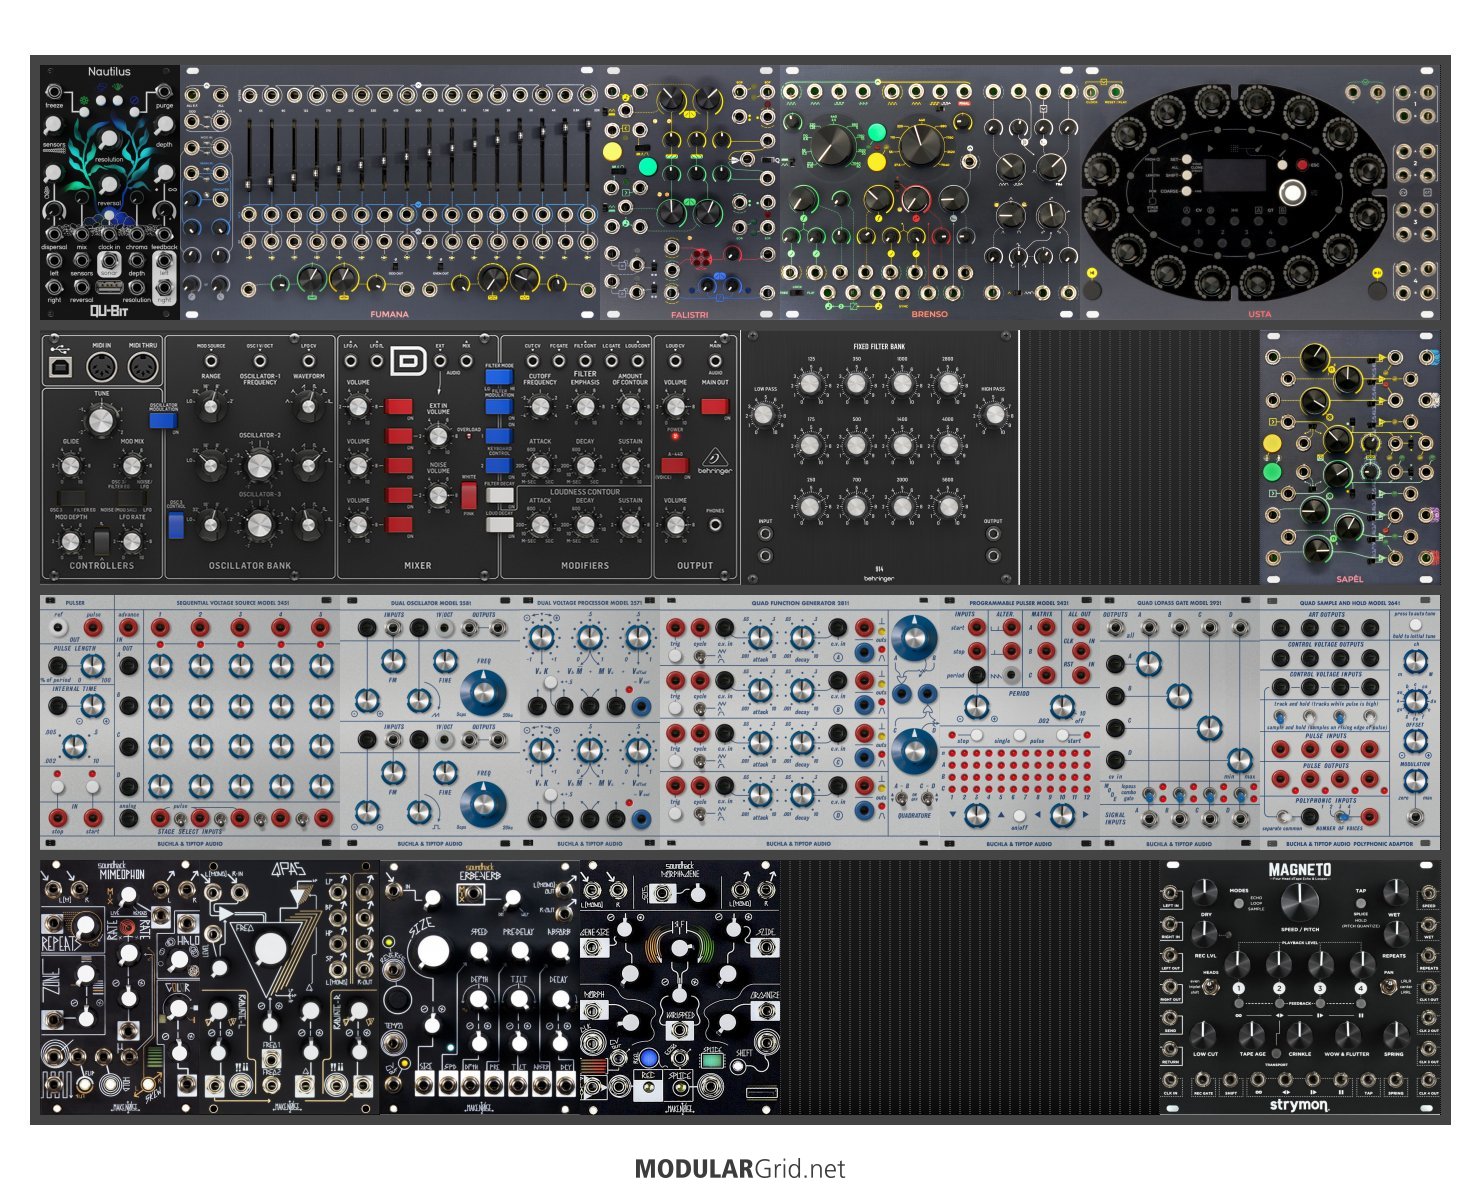This screenshot has height=1190, width=1481.
Task: Click the Wow & Flutter knob on Magneto
Action: coord(1347,1033)
